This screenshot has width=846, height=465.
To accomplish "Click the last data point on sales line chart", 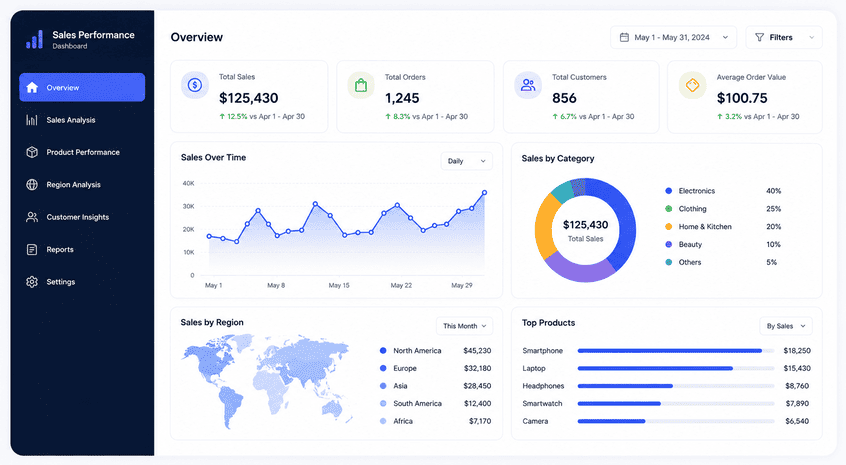I will 485,193.
